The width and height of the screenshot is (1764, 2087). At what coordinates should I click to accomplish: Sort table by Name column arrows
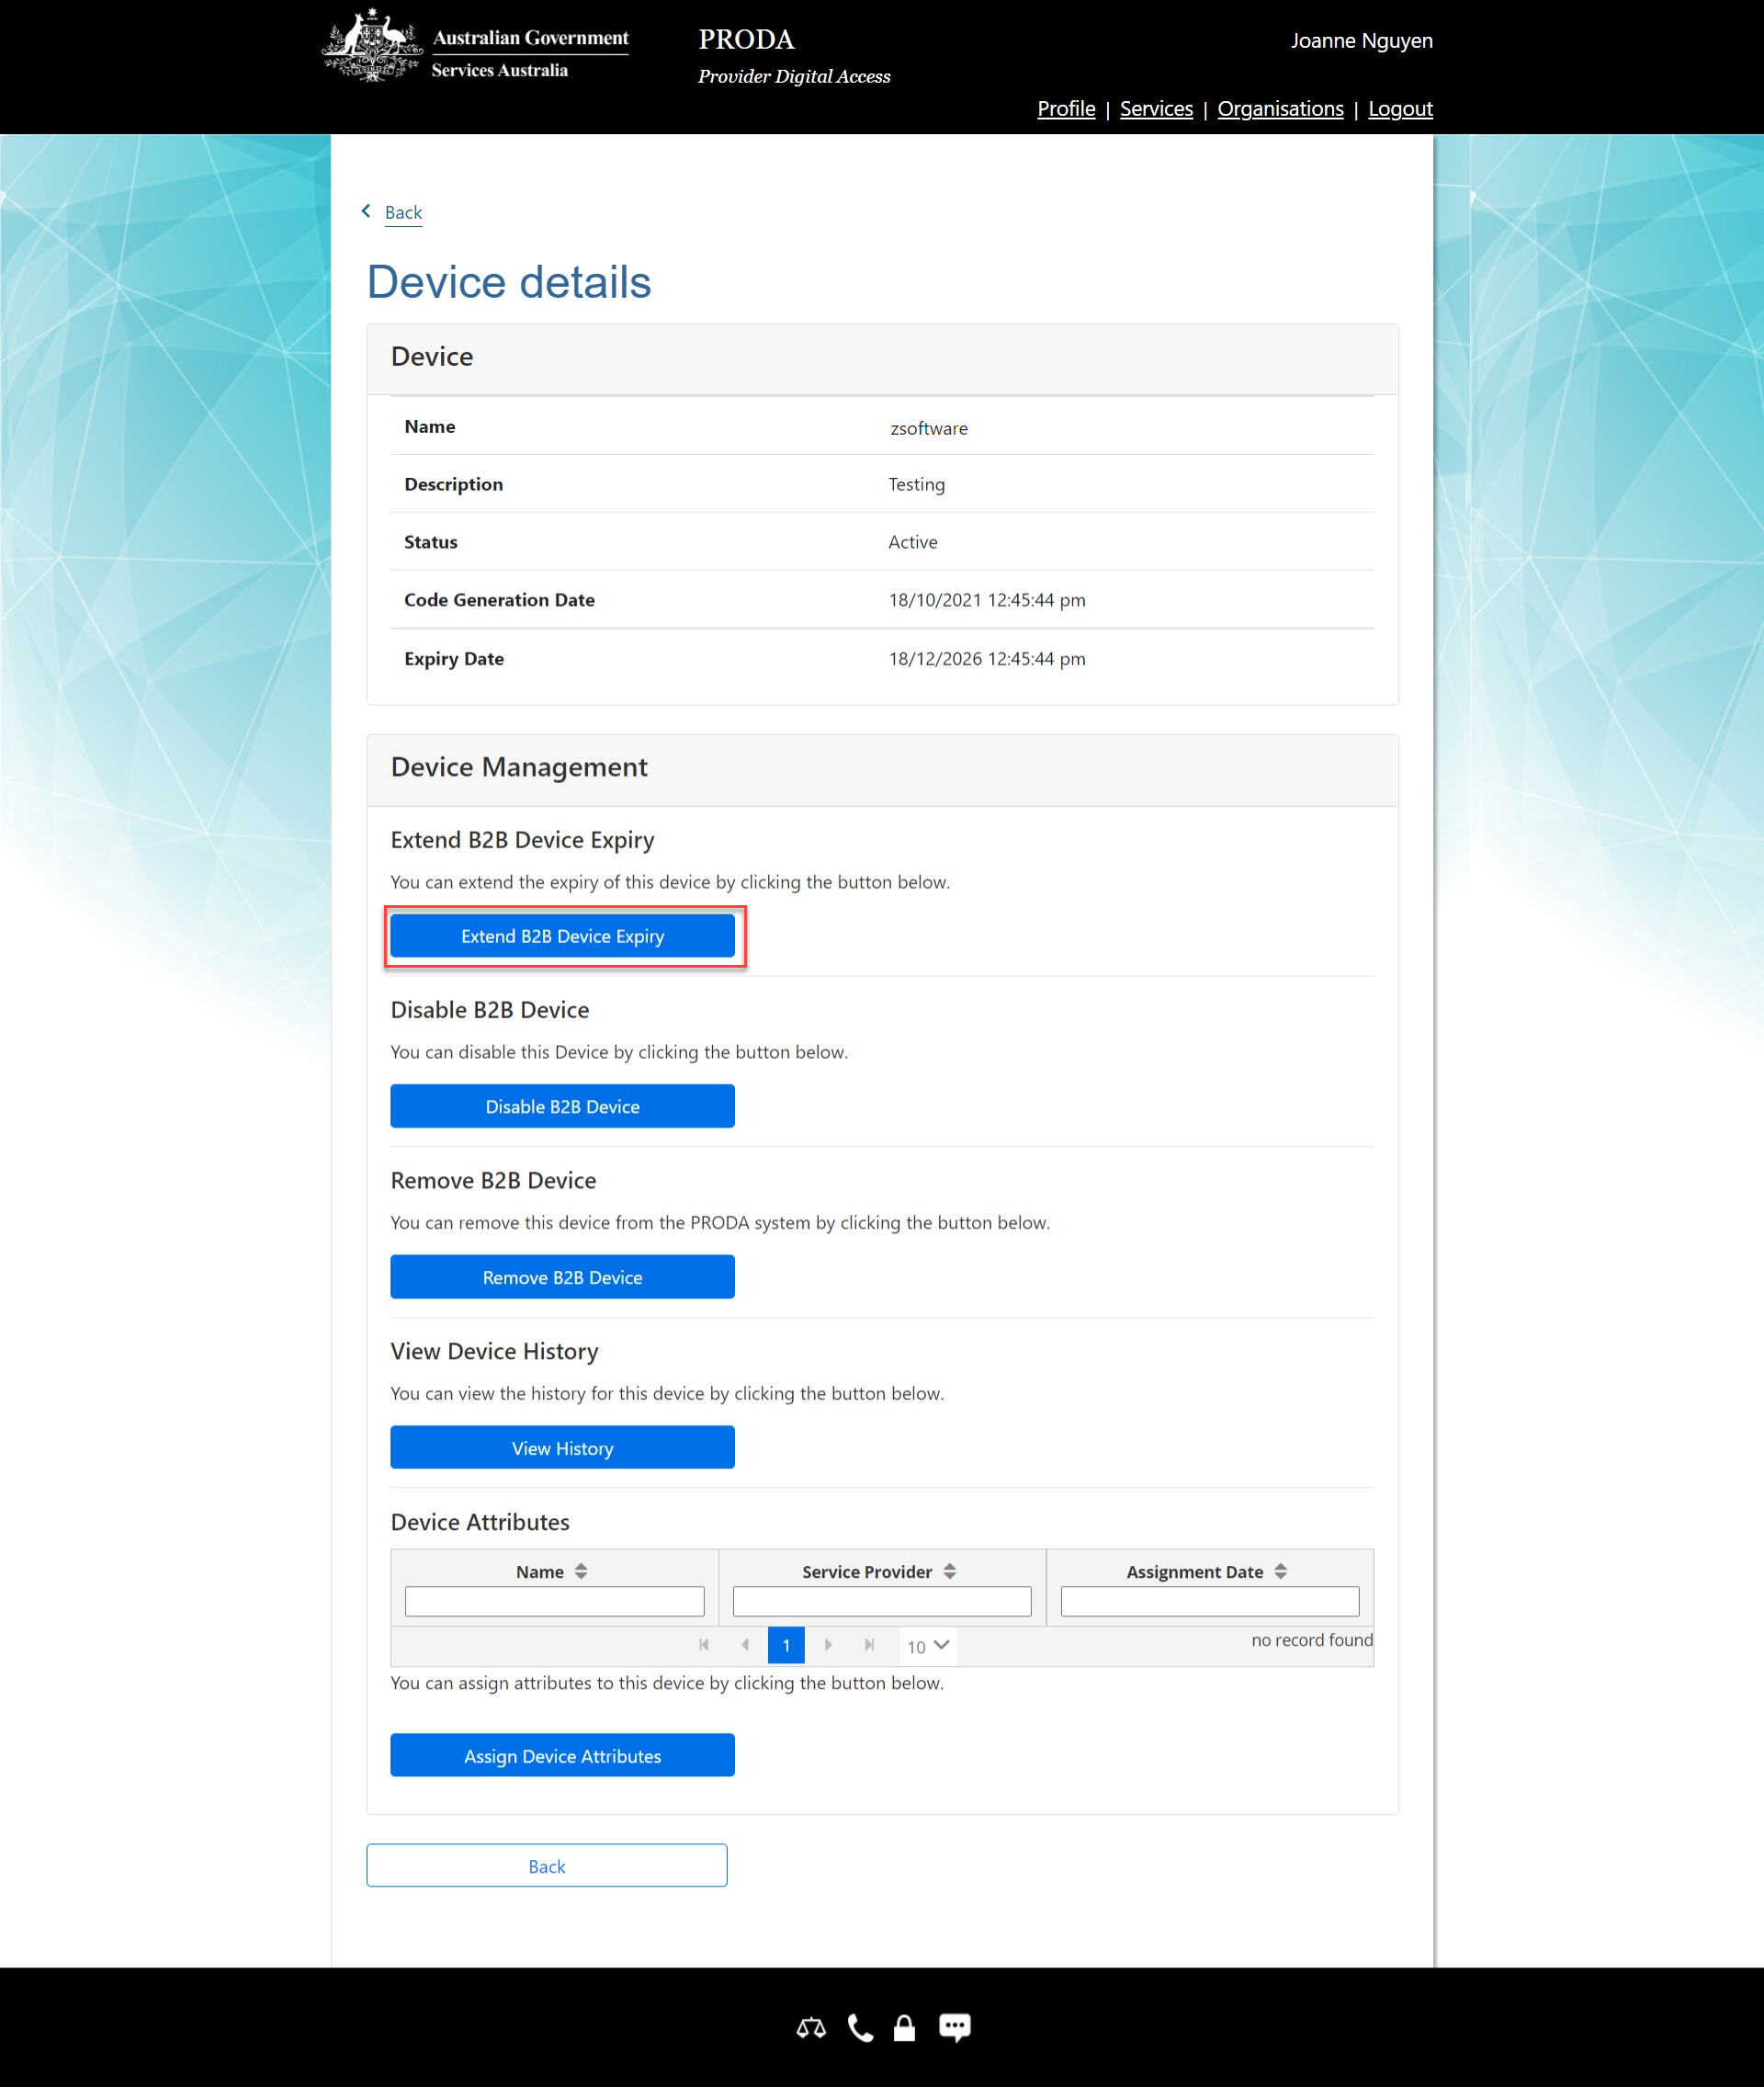(581, 1571)
